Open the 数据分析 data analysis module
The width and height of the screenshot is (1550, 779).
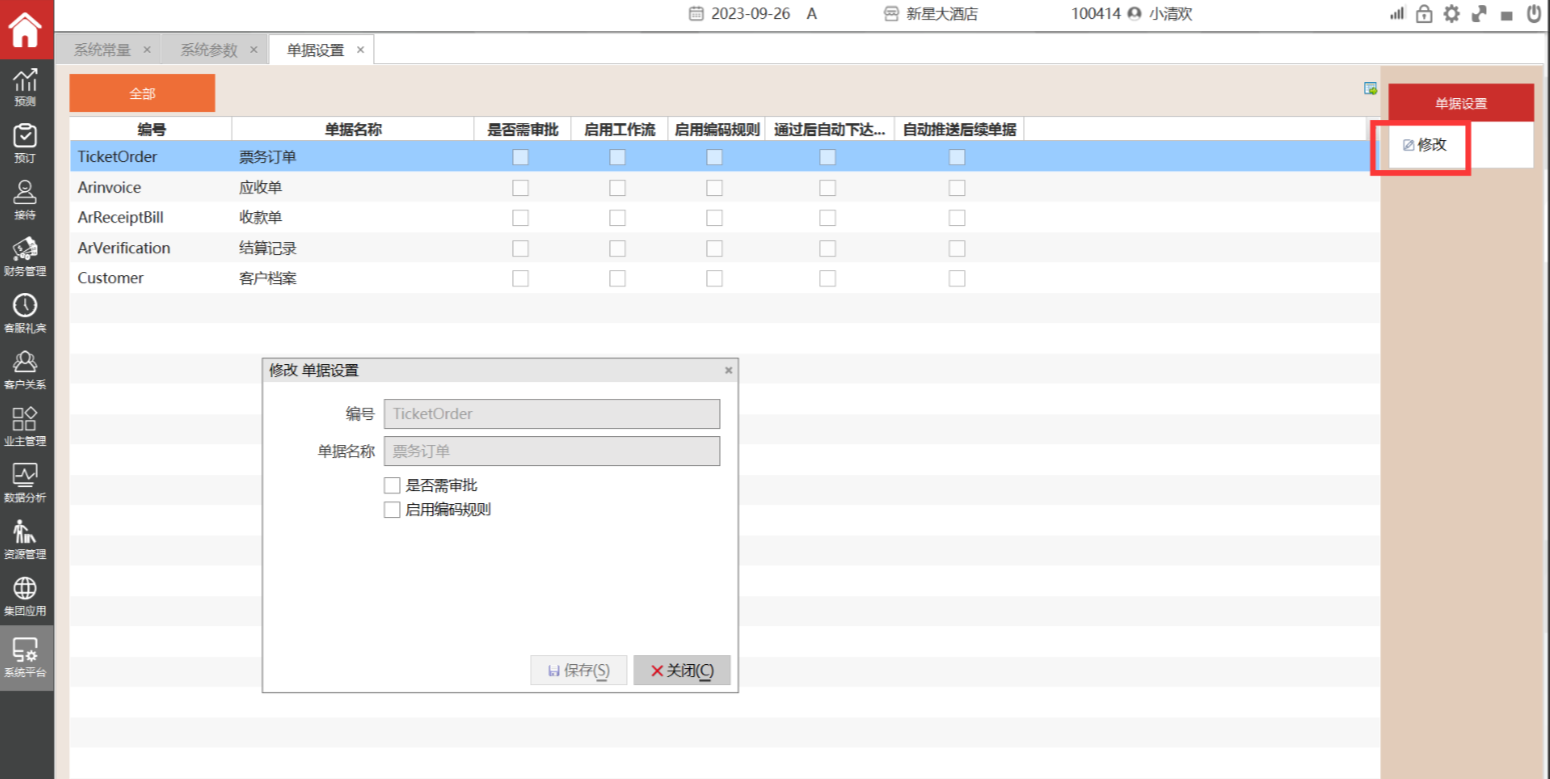pos(25,481)
